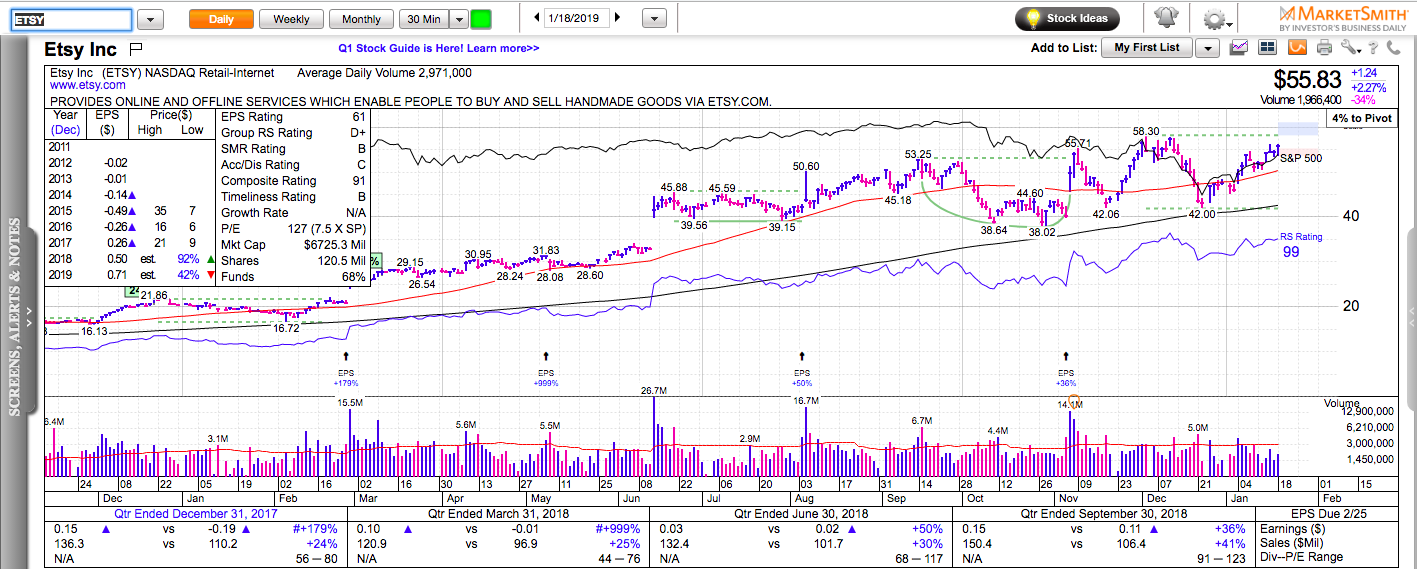Click the P/E 127 row

(x=293, y=229)
